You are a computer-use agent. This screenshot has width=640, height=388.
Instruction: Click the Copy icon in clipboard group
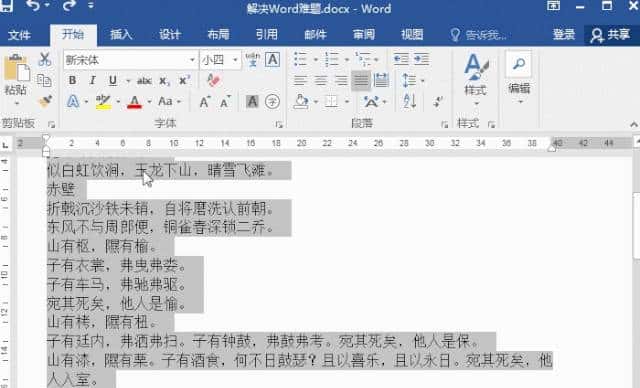pos(44,80)
